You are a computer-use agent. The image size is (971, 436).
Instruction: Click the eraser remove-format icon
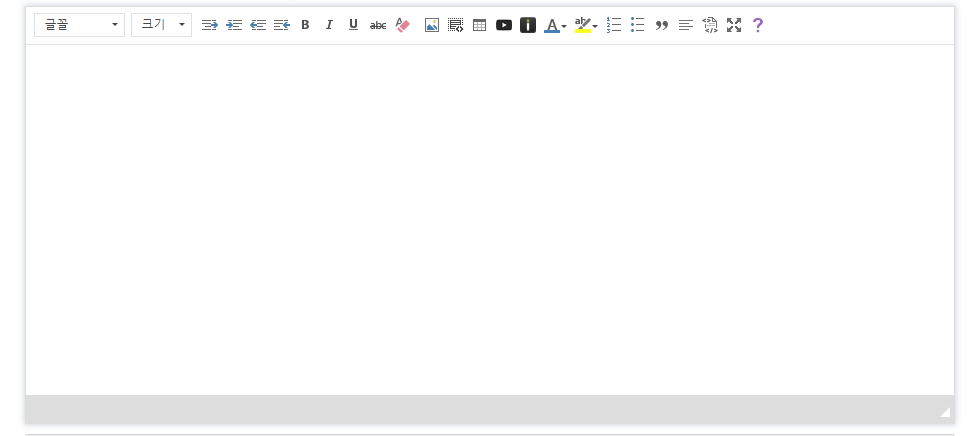click(x=403, y=25)
